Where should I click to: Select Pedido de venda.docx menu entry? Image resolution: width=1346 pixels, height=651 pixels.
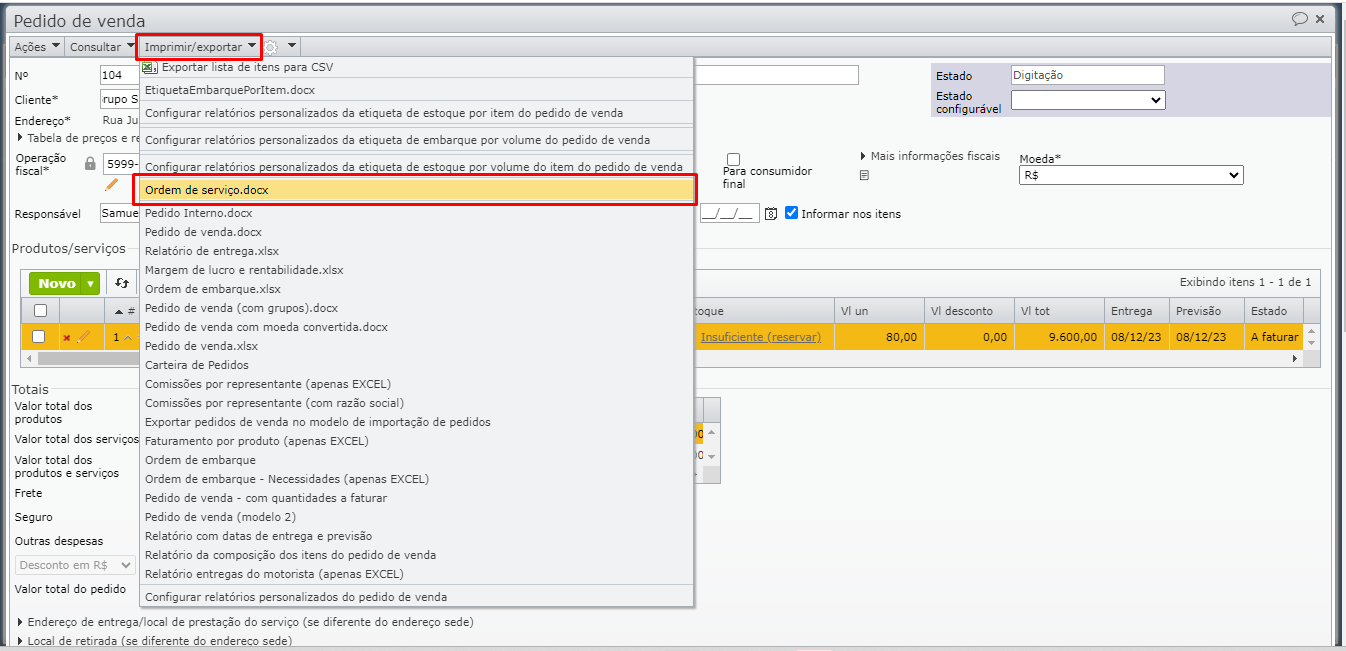[416, 232]
